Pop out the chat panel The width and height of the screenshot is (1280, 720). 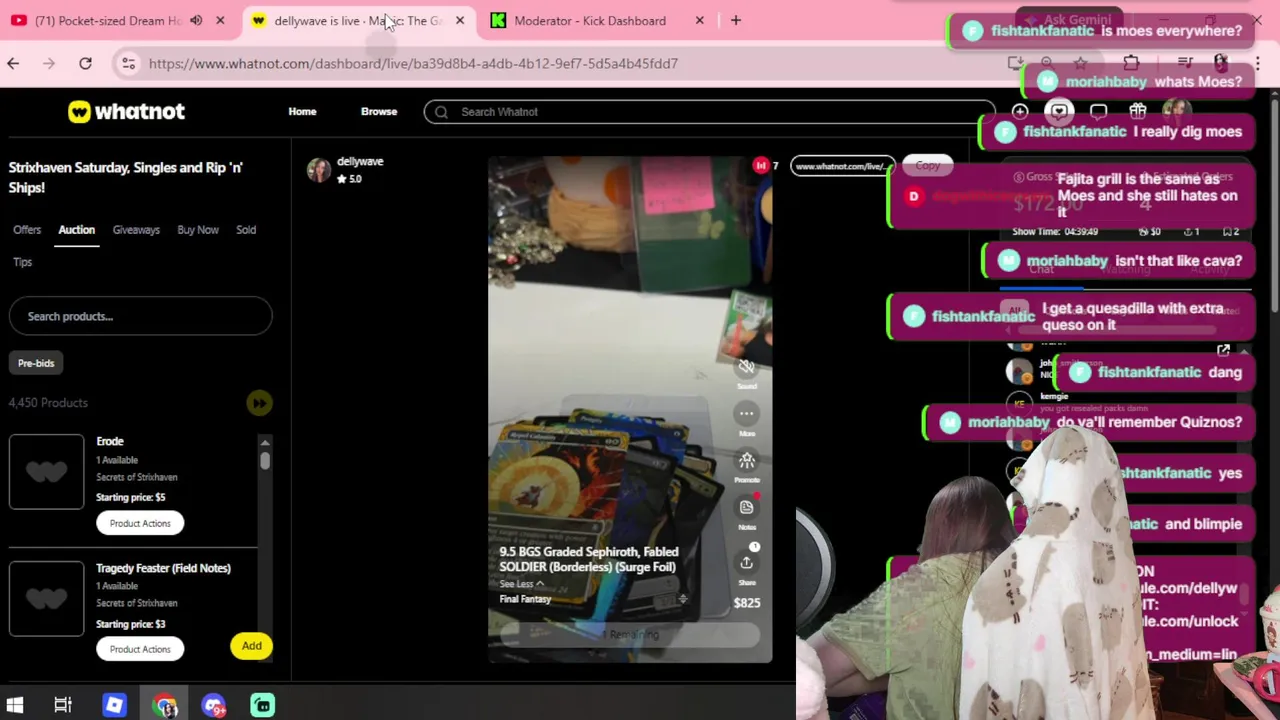(1223, 351)
